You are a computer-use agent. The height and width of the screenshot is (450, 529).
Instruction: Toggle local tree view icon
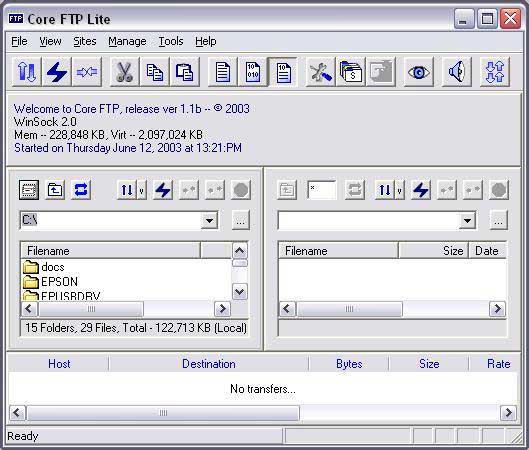point(29,190)
